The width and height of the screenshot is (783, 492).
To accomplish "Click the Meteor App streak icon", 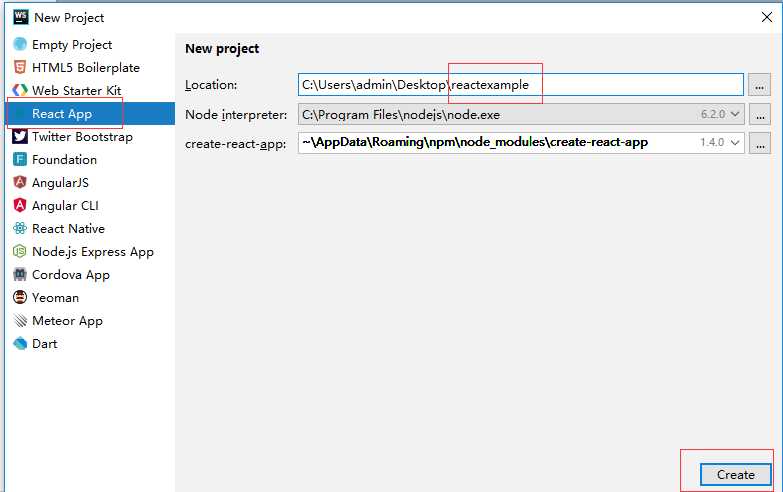I will tap(20, 320).
